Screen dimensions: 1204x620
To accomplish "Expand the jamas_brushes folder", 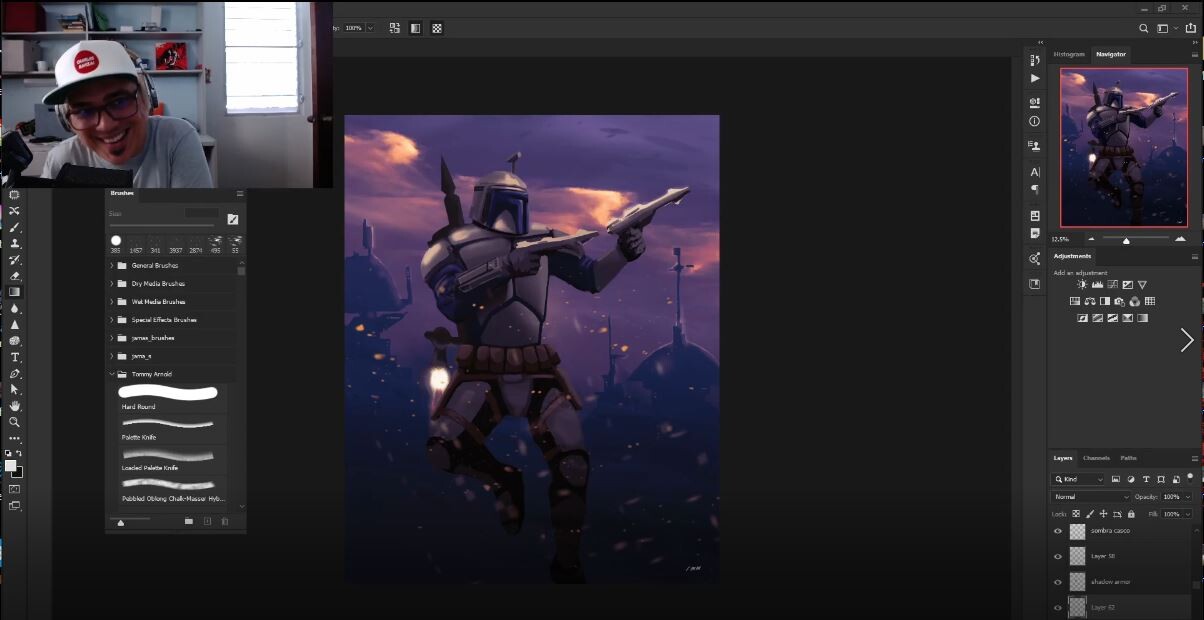I will pyautogui.click(x=111, y=338).
